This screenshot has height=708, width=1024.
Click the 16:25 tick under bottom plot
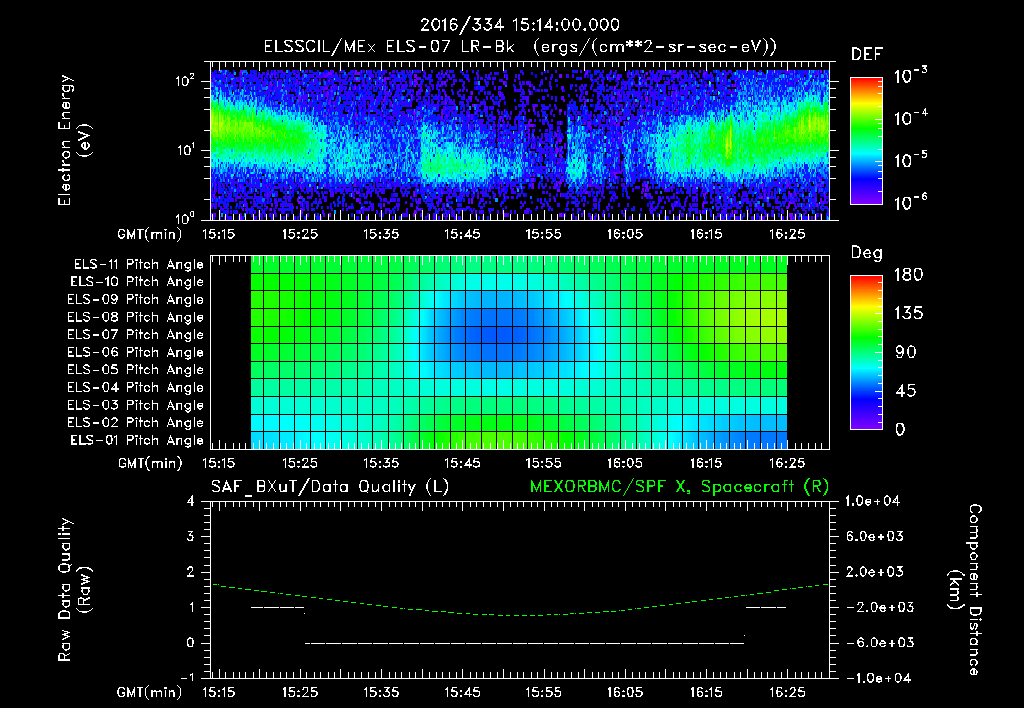787,692
